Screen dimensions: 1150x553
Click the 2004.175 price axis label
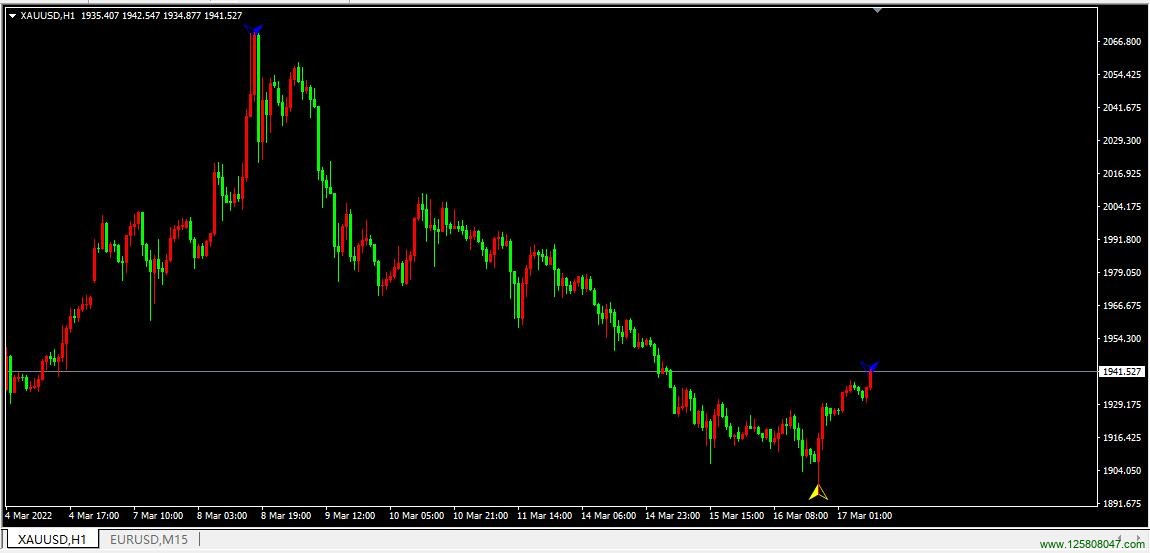tap(1122, 207)
